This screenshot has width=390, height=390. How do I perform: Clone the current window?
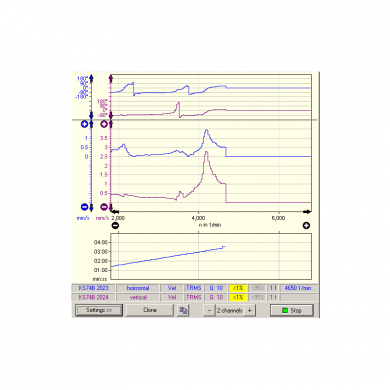(x=150, y=310)
